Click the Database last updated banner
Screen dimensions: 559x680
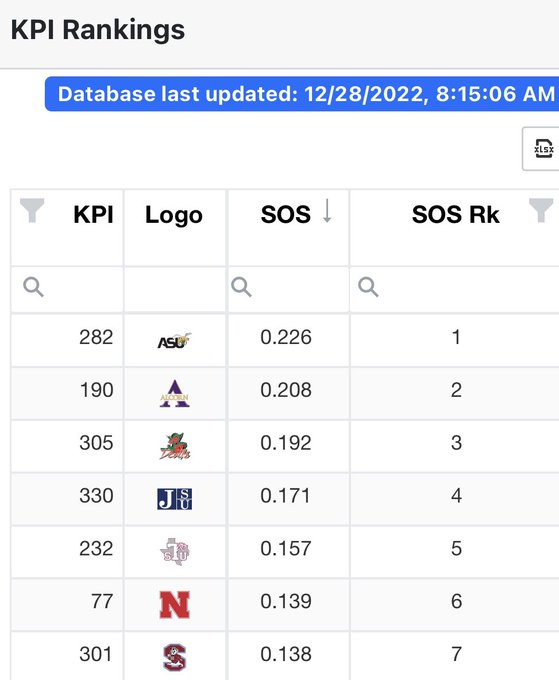(302, 94)
